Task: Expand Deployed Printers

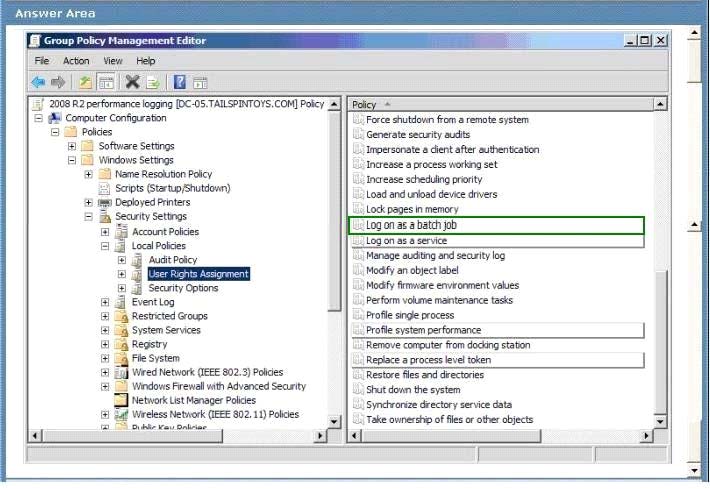Action: (89, 202)
